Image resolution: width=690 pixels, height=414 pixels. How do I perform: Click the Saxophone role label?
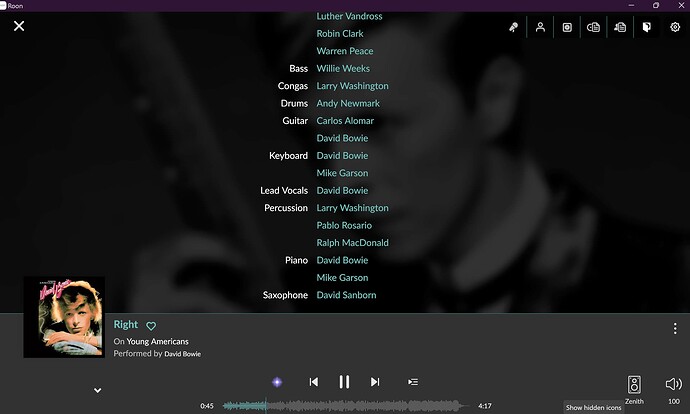click(285, 295)
